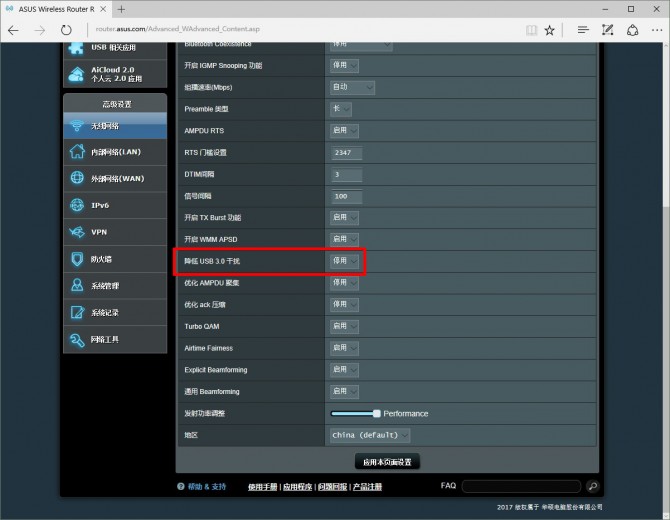Open the 产品注册 product registration link

[x=367, y=487]
